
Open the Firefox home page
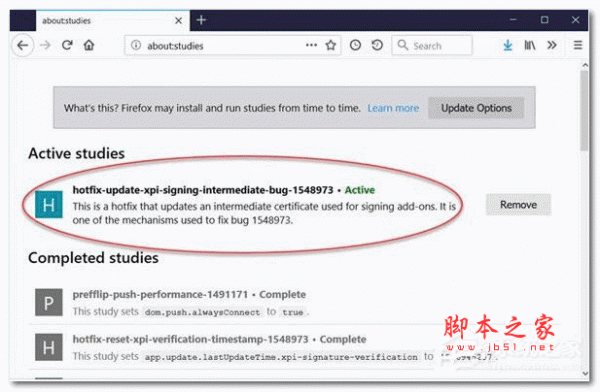pyautogui.click(x=89, y=45)
